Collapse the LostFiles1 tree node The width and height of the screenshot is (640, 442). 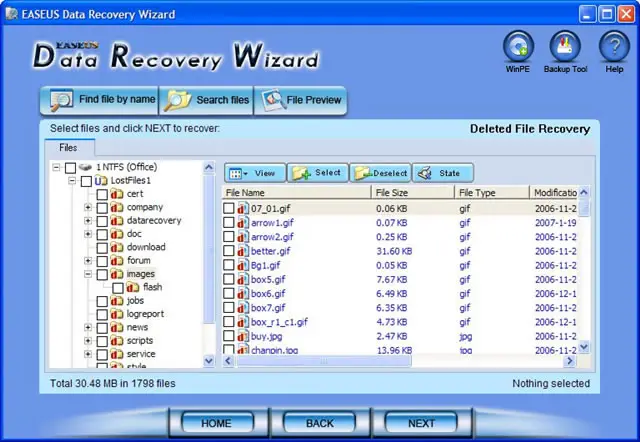point(72,180)
